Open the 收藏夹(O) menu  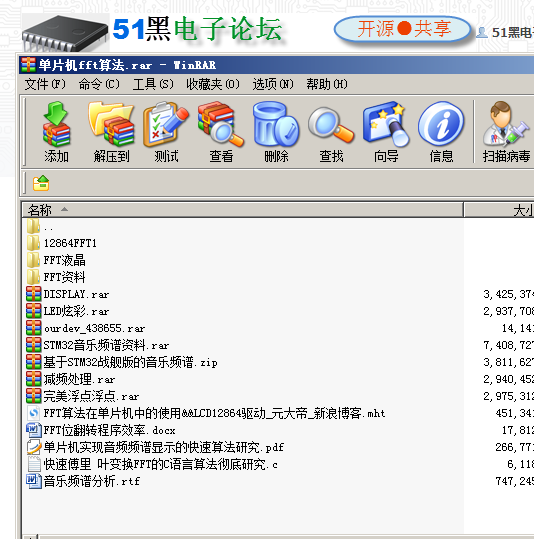[213, 84]
